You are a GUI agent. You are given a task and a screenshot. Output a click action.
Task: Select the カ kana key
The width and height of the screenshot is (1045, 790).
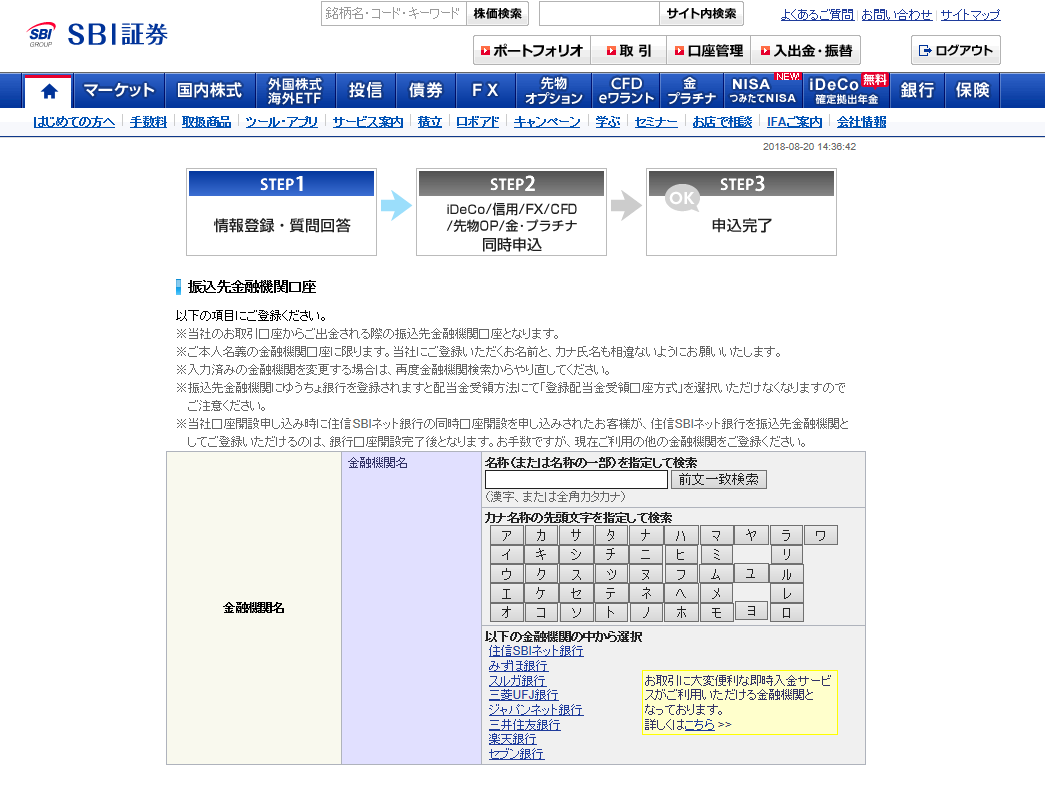click(x=541, y=535)
